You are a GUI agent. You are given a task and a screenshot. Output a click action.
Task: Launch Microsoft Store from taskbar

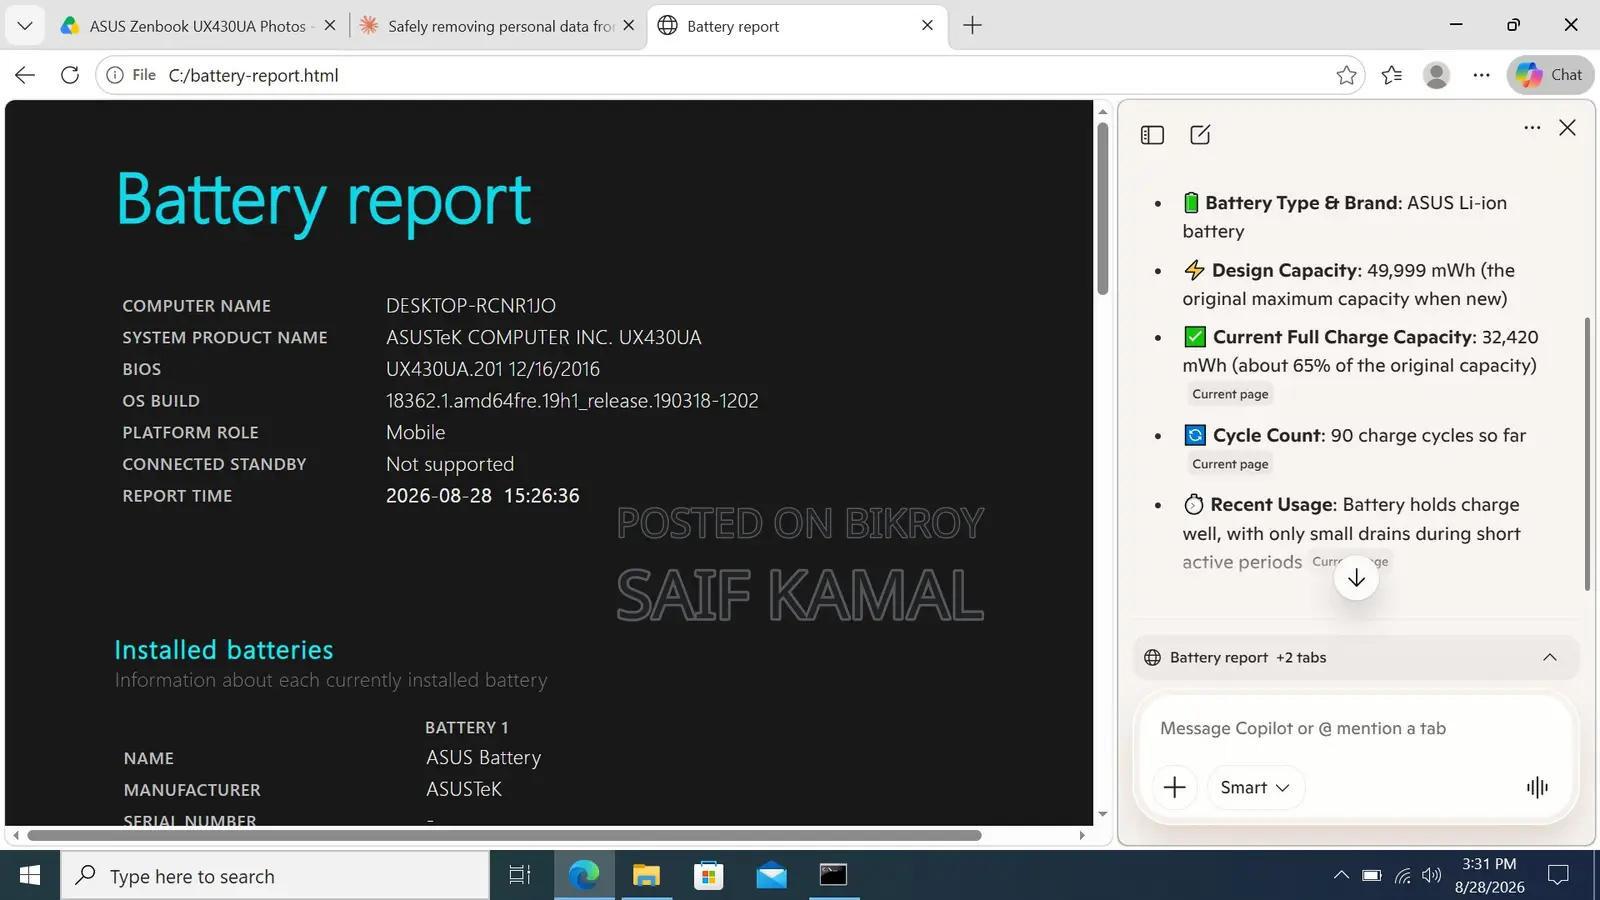tap(709, 876)
